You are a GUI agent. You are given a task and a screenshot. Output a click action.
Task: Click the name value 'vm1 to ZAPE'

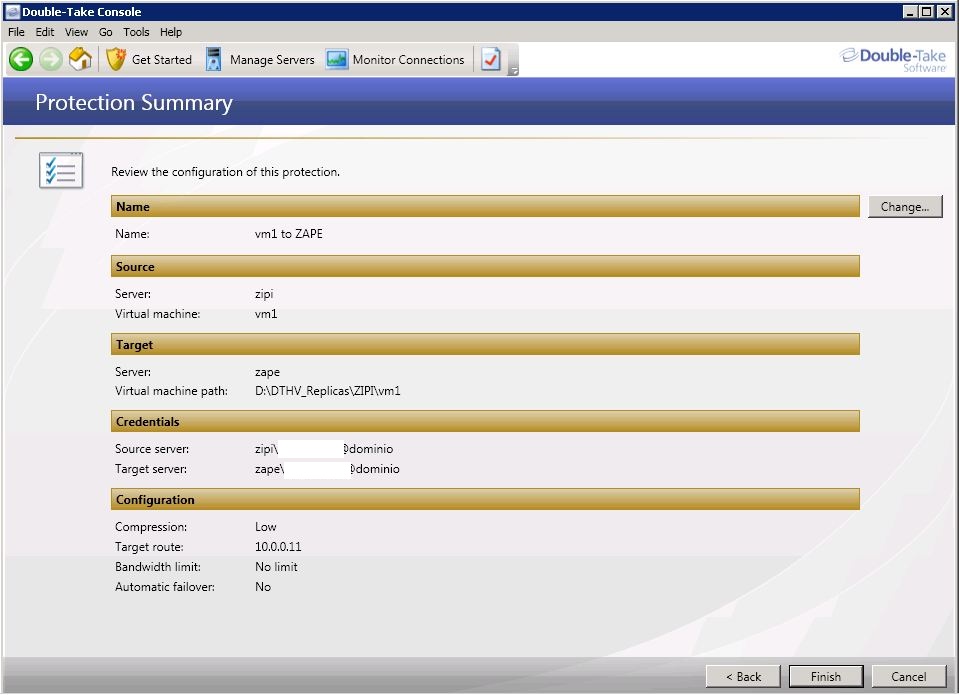(x=289, y=234)
